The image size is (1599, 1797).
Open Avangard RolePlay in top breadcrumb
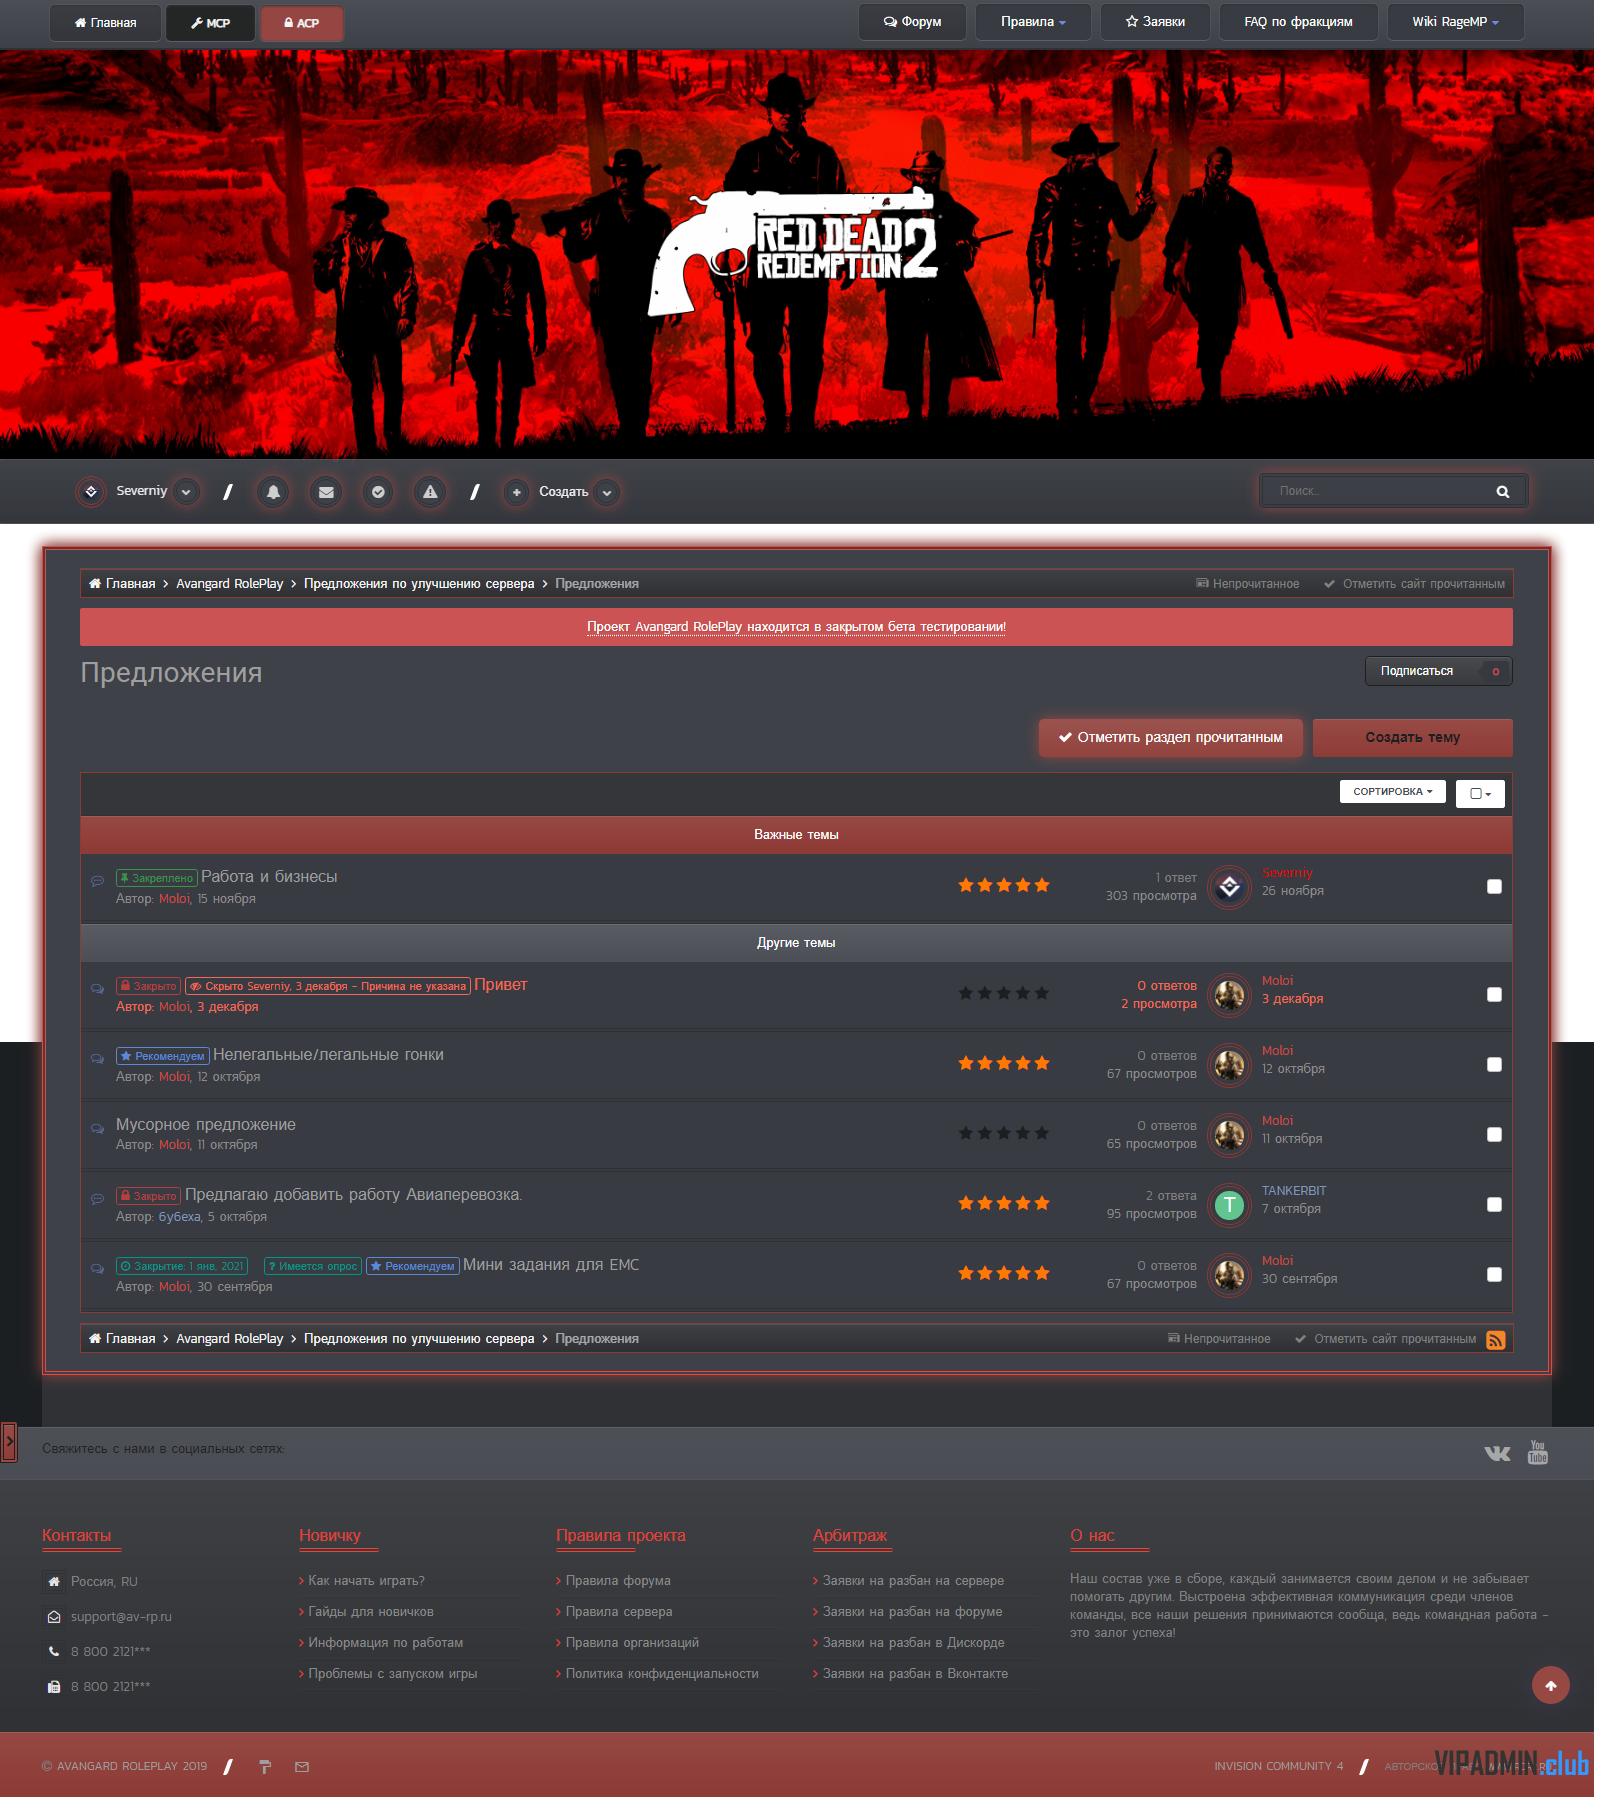(230, 584)
